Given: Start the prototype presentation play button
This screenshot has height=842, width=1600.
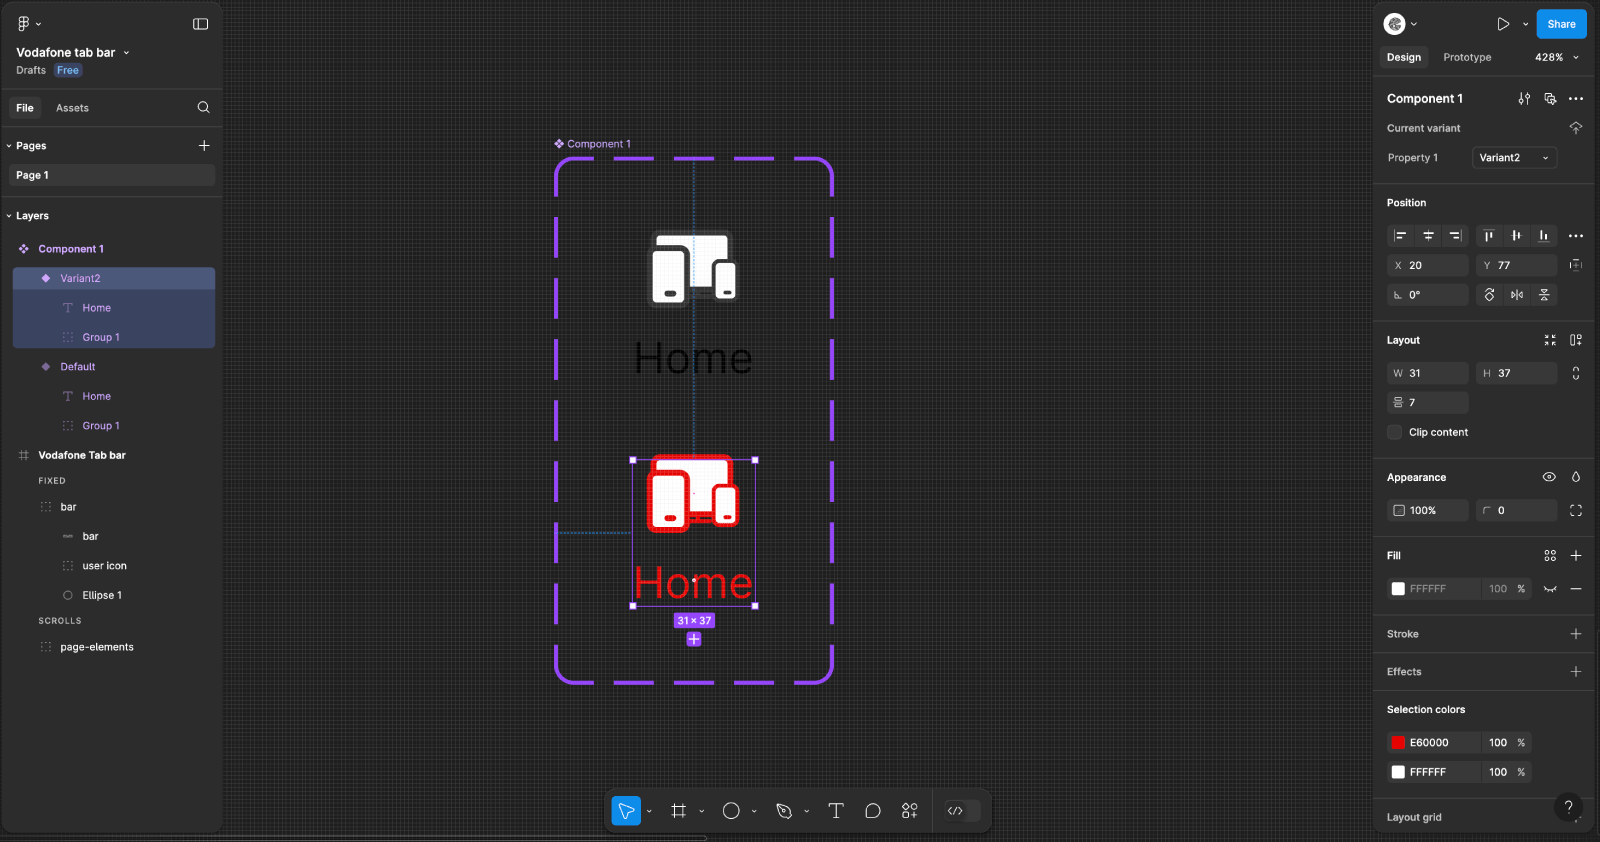Looking at the screenshot, I should (1503, 24).
